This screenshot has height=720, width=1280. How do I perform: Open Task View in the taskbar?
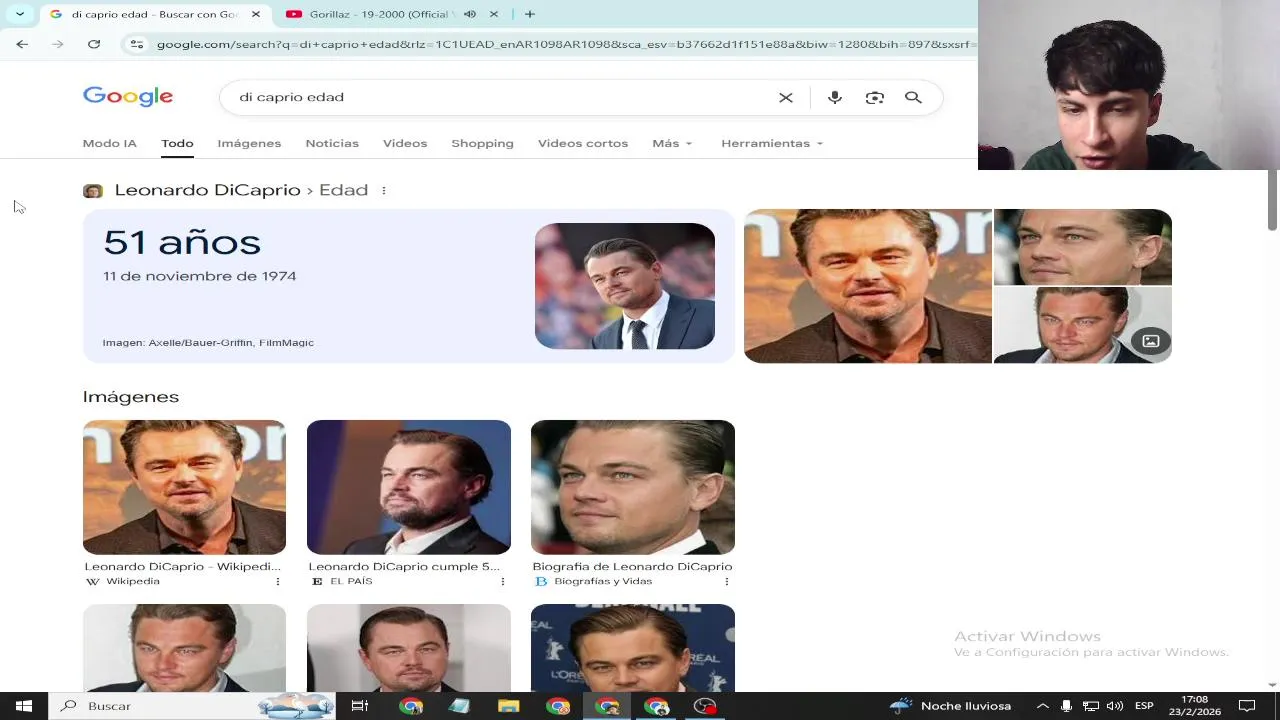click(360, 706)
